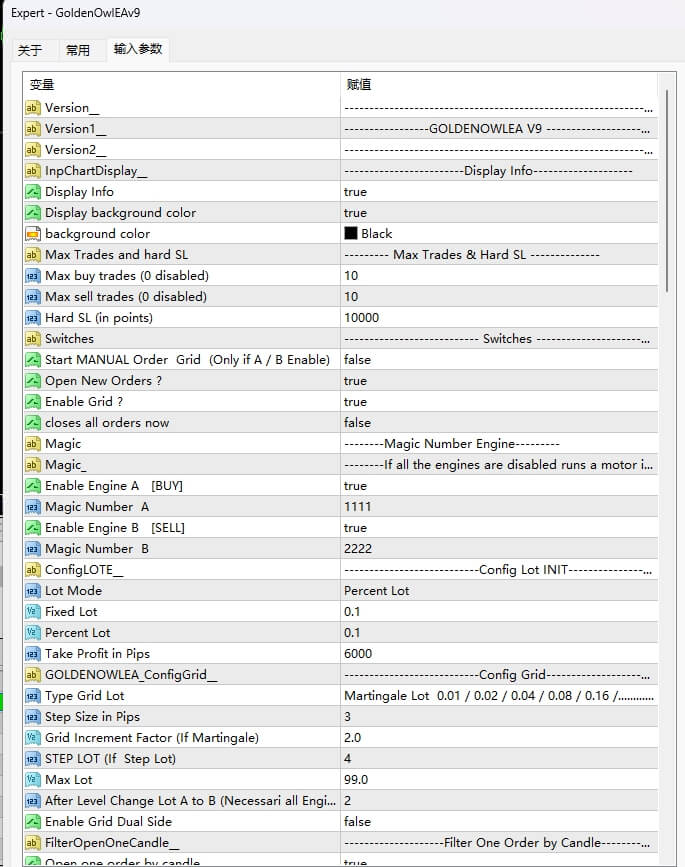Viewport: 685px width, 867px height.
Task: Click the Enable Grid ? boolean icon
Action: pos(33,402)
